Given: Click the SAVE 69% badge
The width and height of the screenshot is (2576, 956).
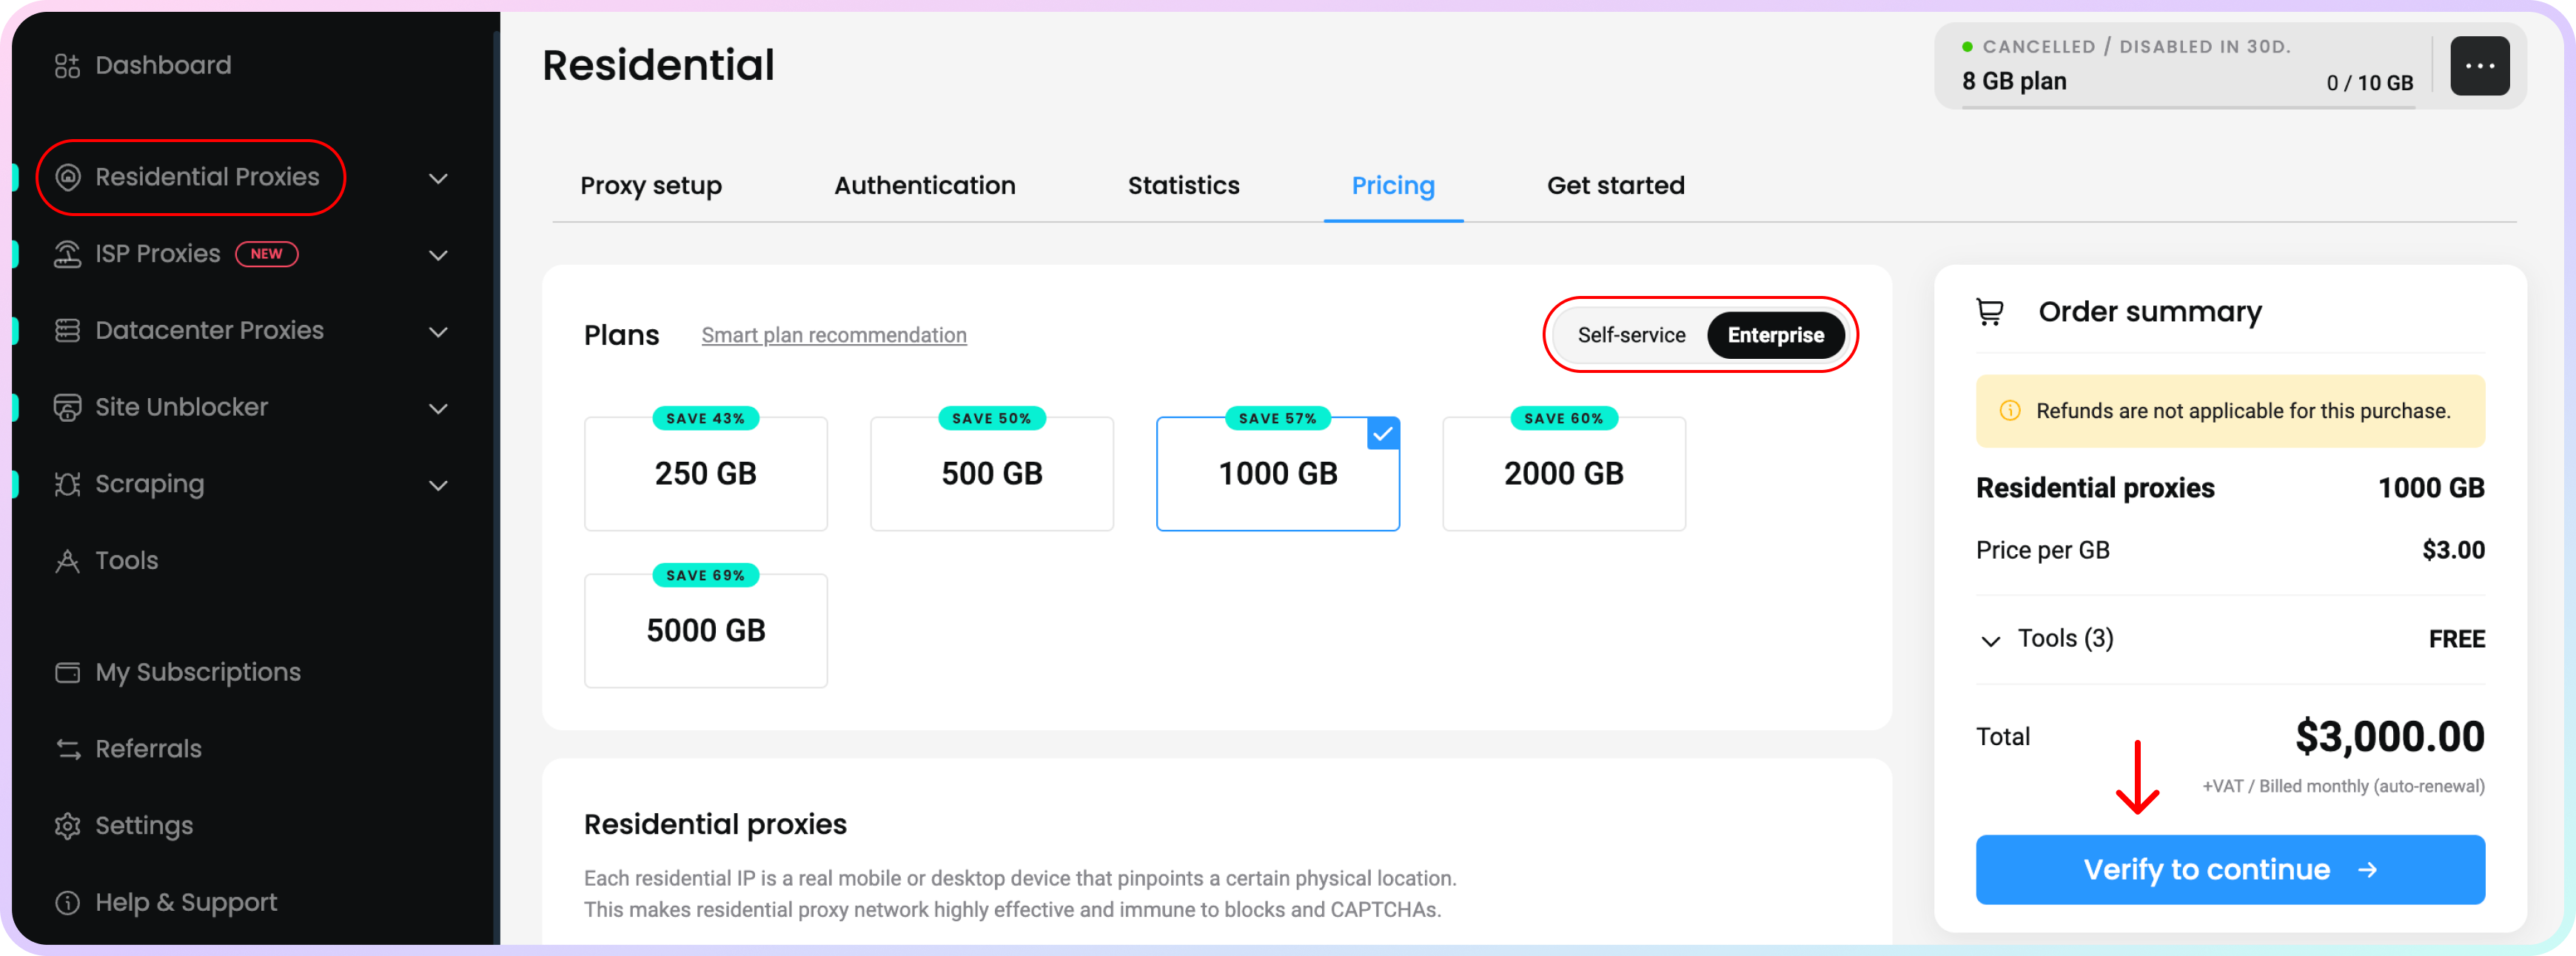Looking at the screenshot, I should pos(705,576).
